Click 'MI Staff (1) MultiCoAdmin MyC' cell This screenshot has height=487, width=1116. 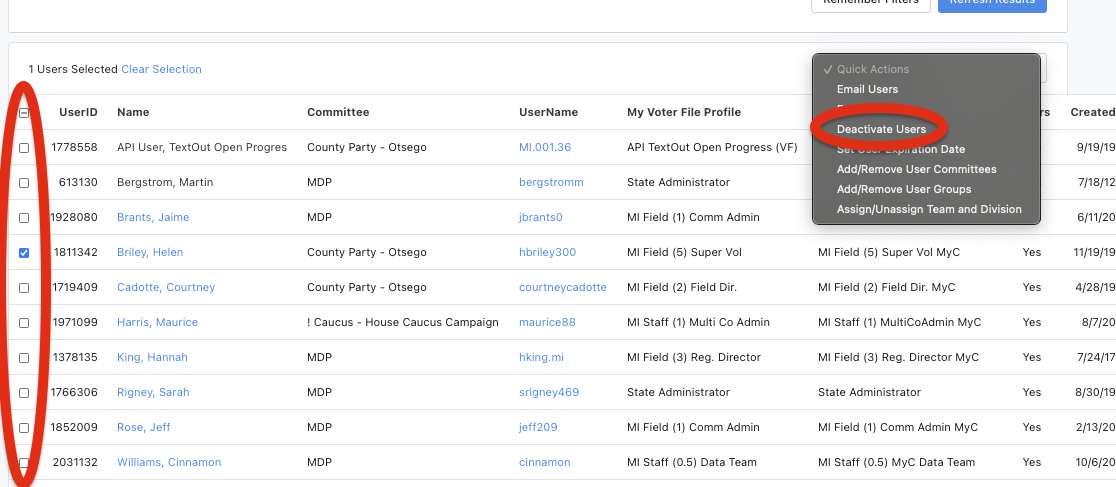900,322
